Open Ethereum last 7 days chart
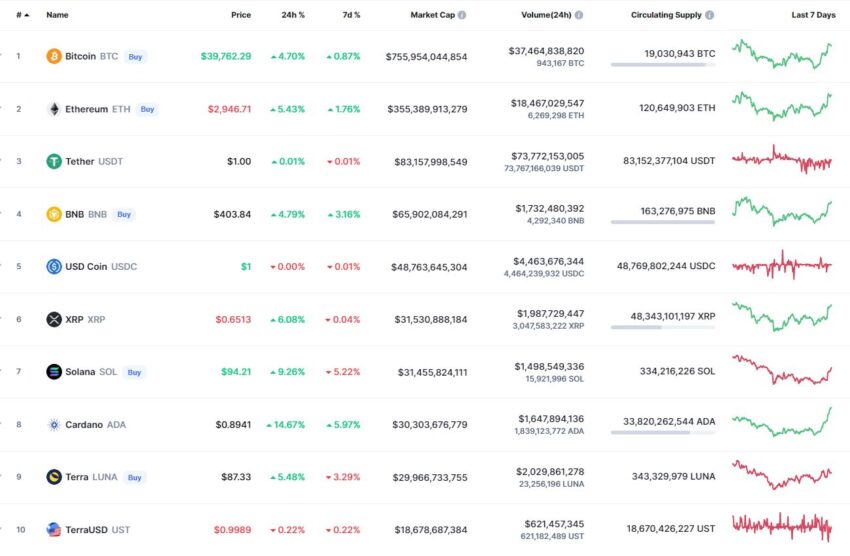The image size is (850, 556). coord(782,106)
